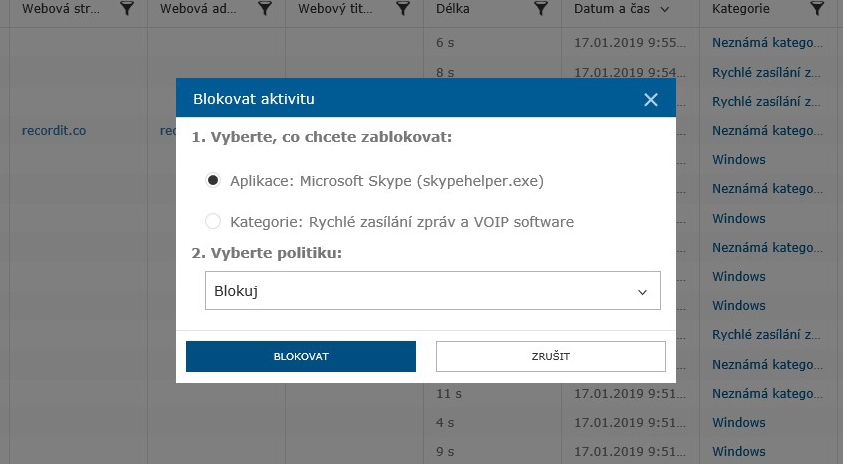Select the 9 s duration cell

coord(445,452)
